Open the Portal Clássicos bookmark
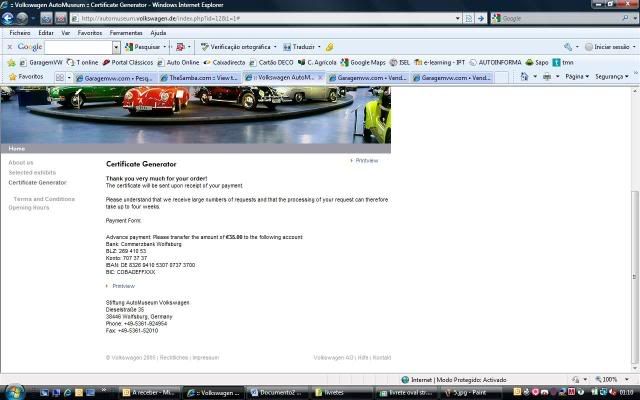Image resolution: width=640 pixels, height=400 pixels. pyautogui.click(x=127, y=62)
